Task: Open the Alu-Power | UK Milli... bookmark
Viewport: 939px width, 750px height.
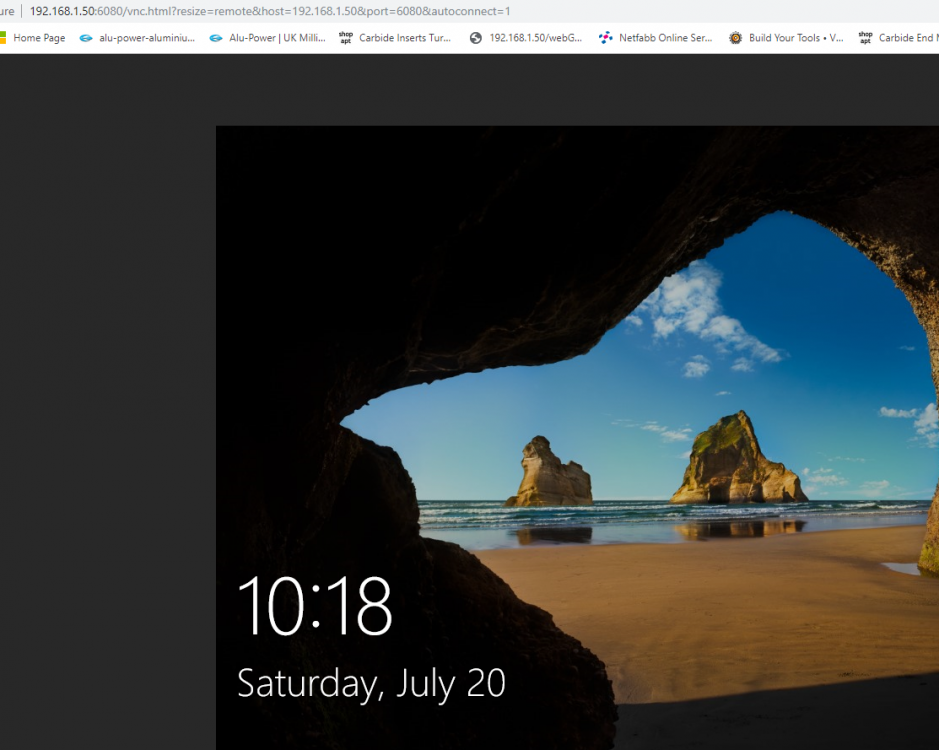Action: pos(267,38)
